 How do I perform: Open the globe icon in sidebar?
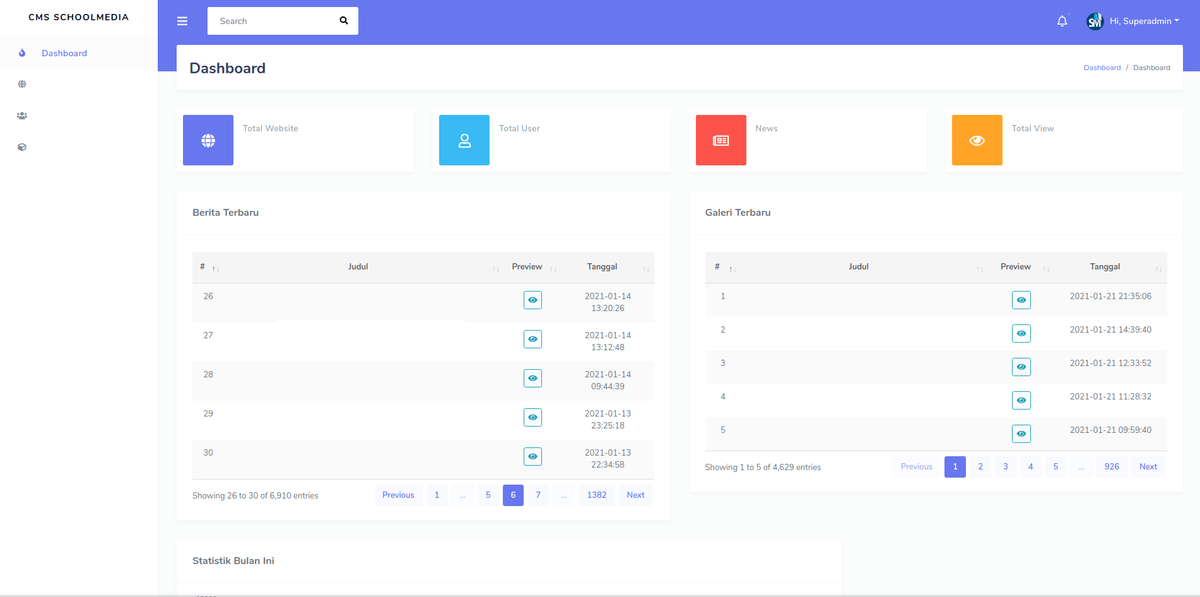click(22, 84)
